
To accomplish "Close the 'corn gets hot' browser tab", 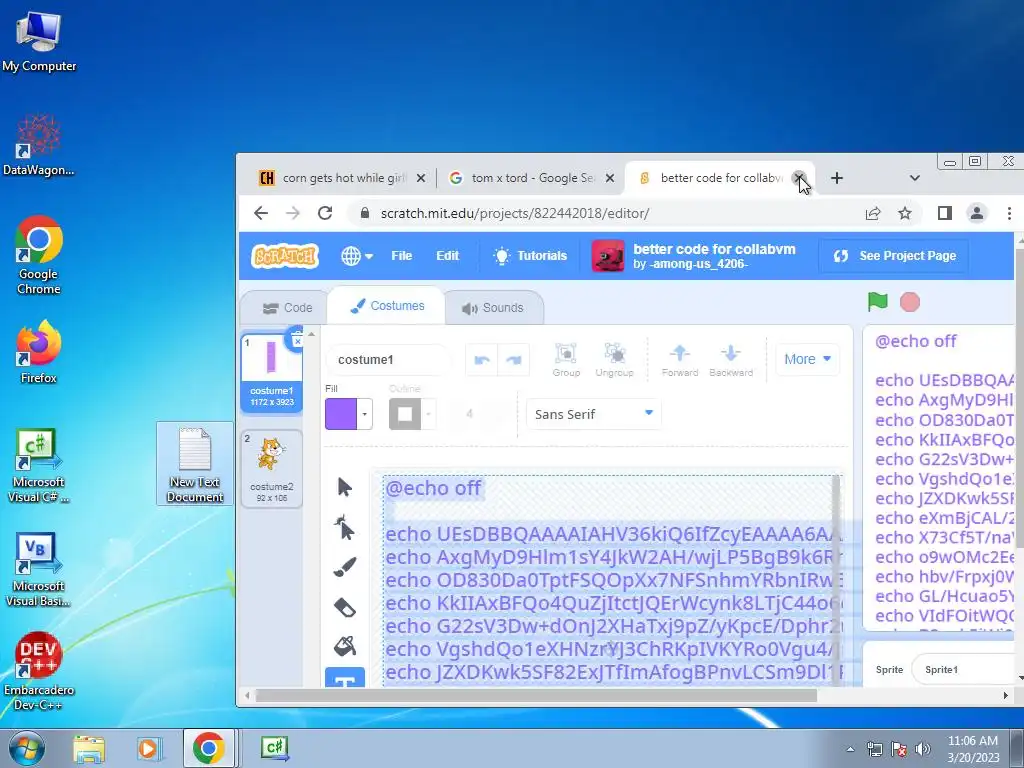I will tap(421, 178).
